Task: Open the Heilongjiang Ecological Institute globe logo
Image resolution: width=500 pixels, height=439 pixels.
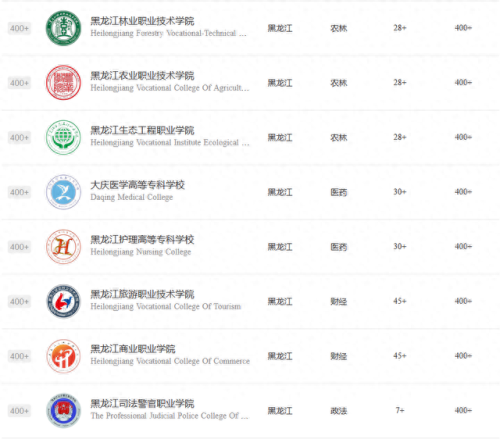Action: click(63, 137)
